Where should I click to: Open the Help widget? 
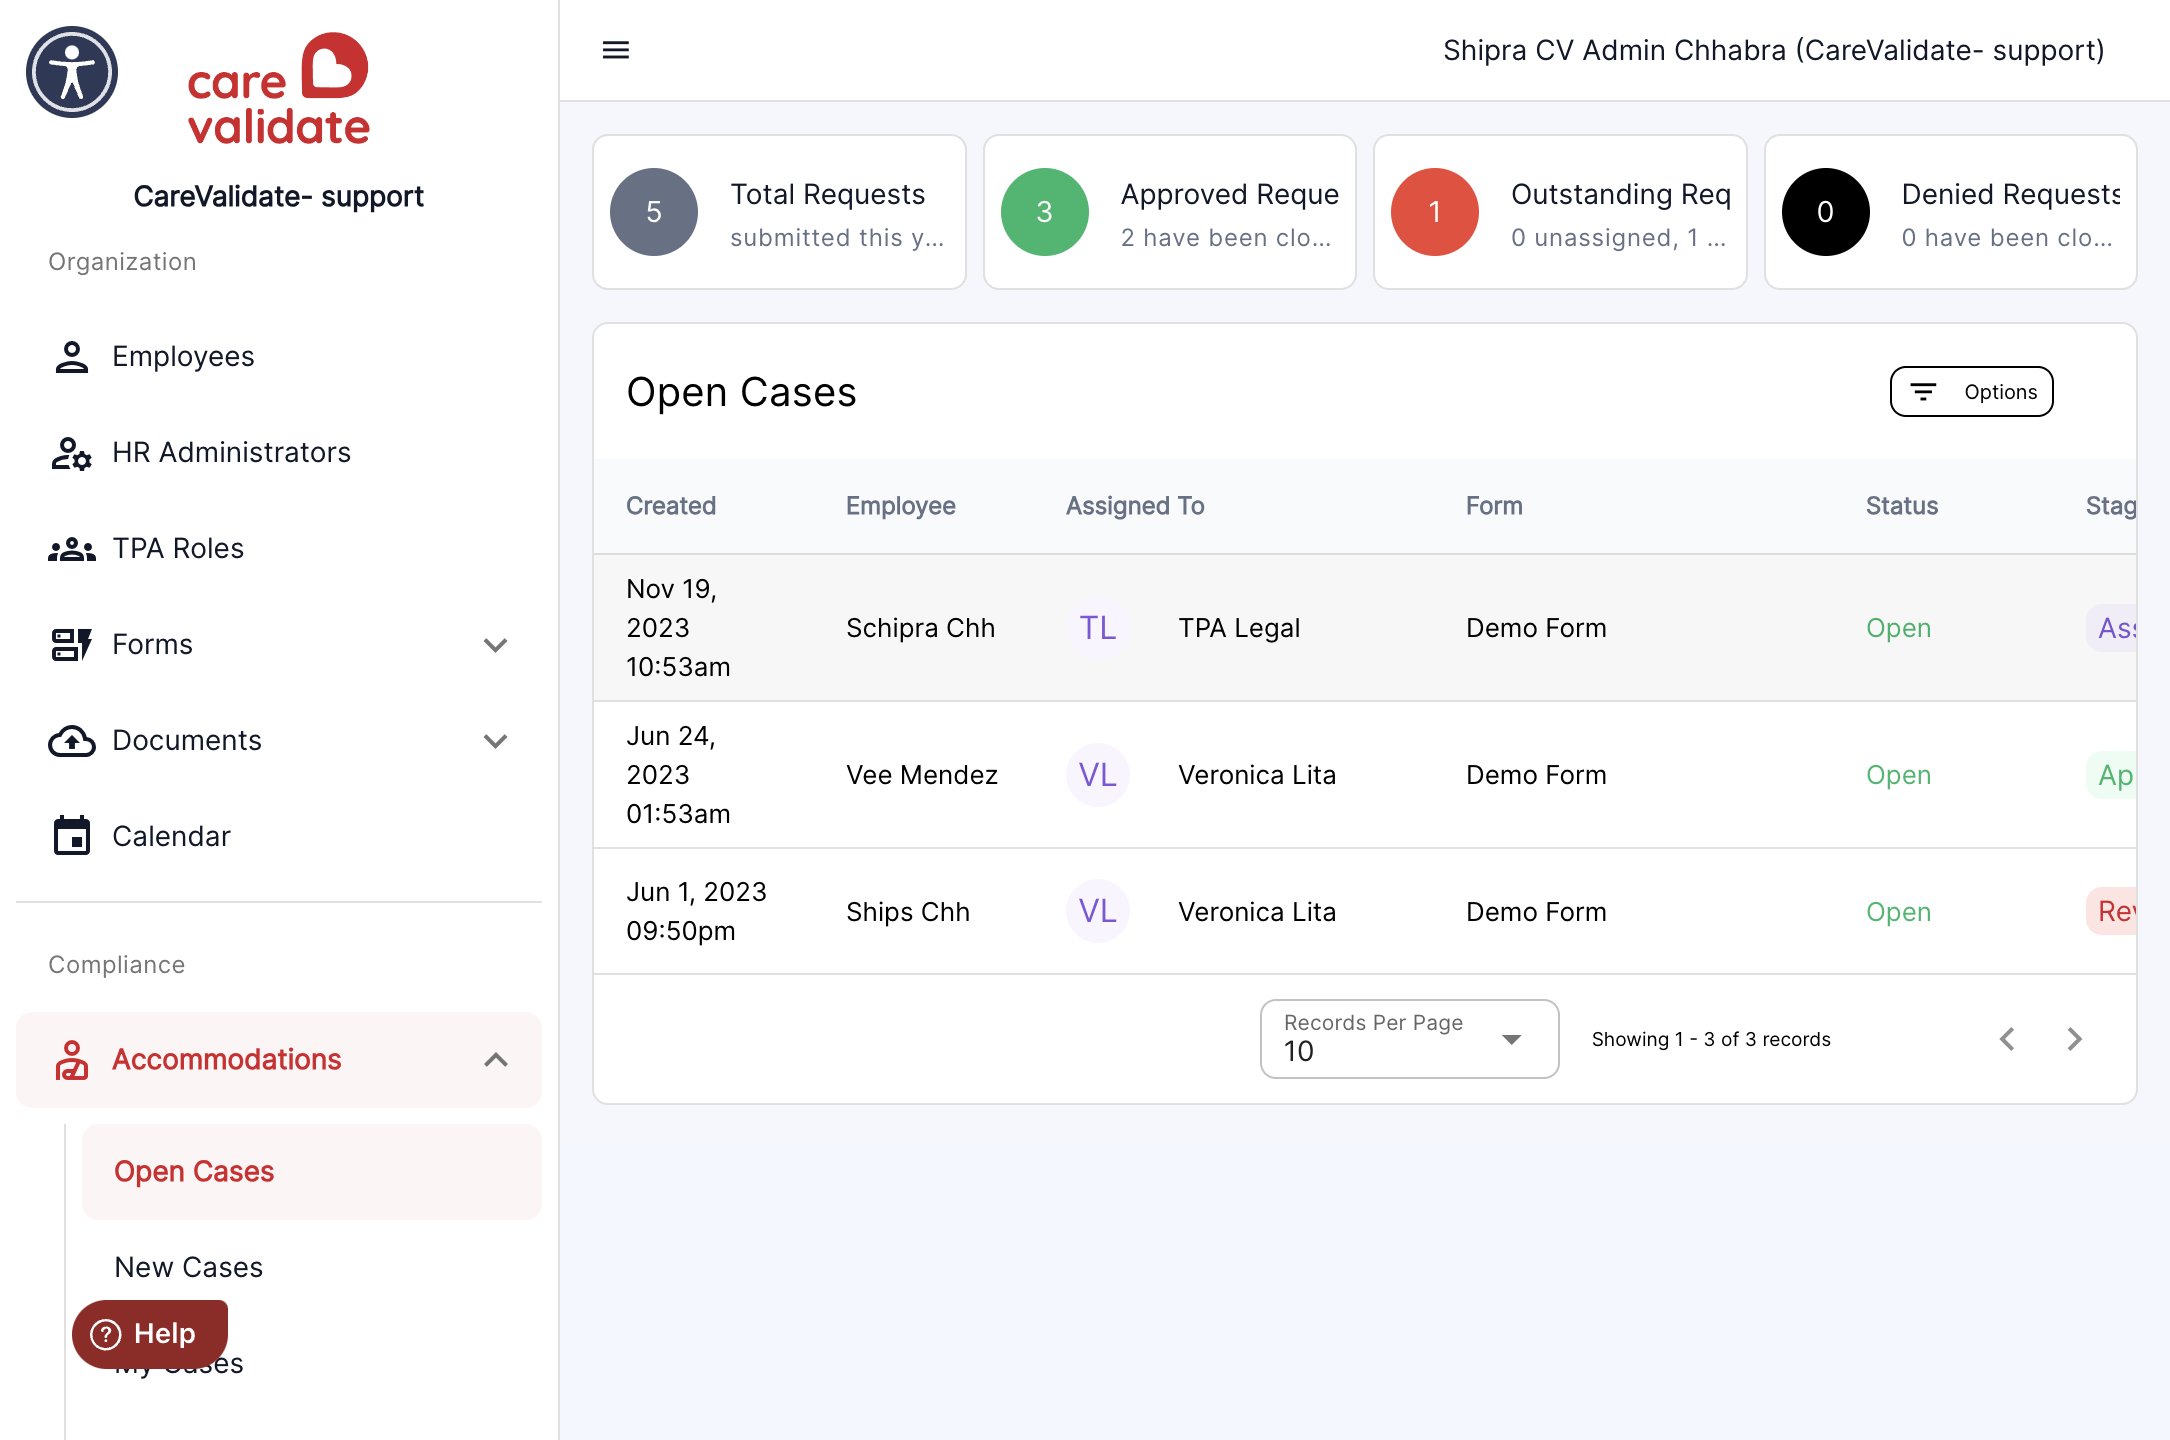(150, 1334)
